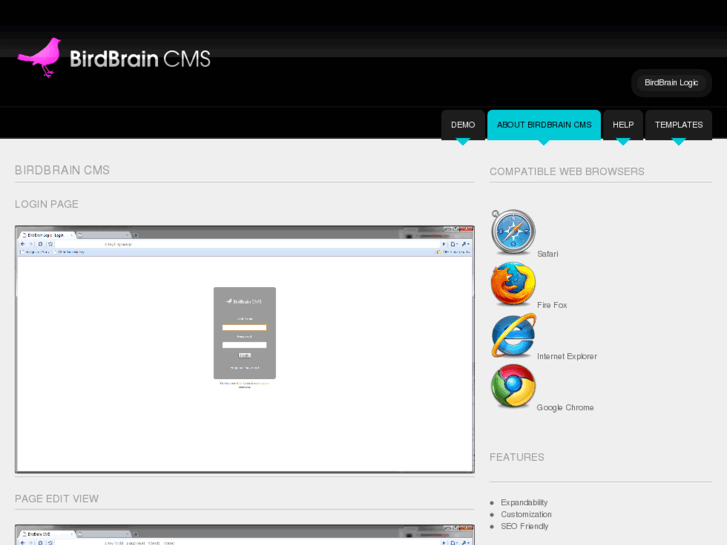Select the Google Chrome text label
The width and height of the screenshot is (727, 545).
coord(565,407)
